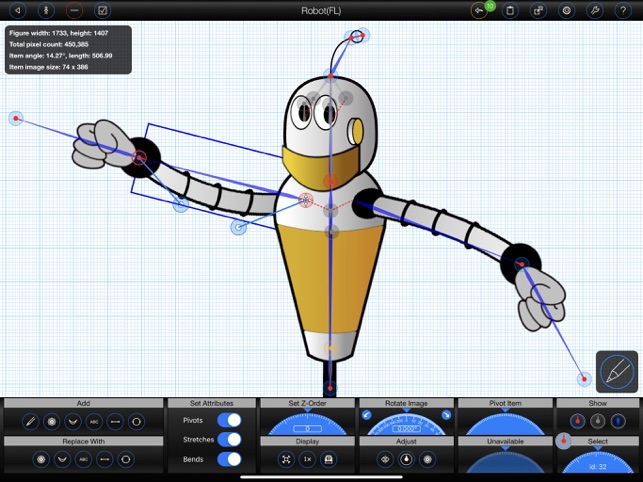Add a circle item from Add panel

pos(137,422)
